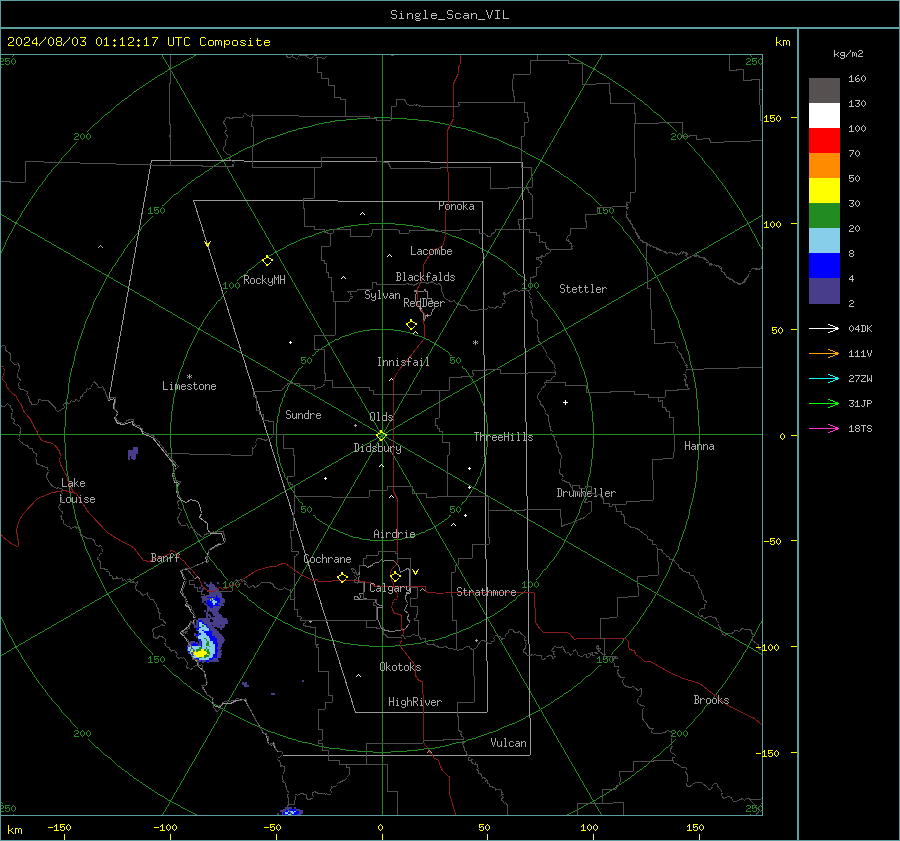900x841 pixels.
Task: Click the orange 111V arrow in legend
Action: [824, 354]
